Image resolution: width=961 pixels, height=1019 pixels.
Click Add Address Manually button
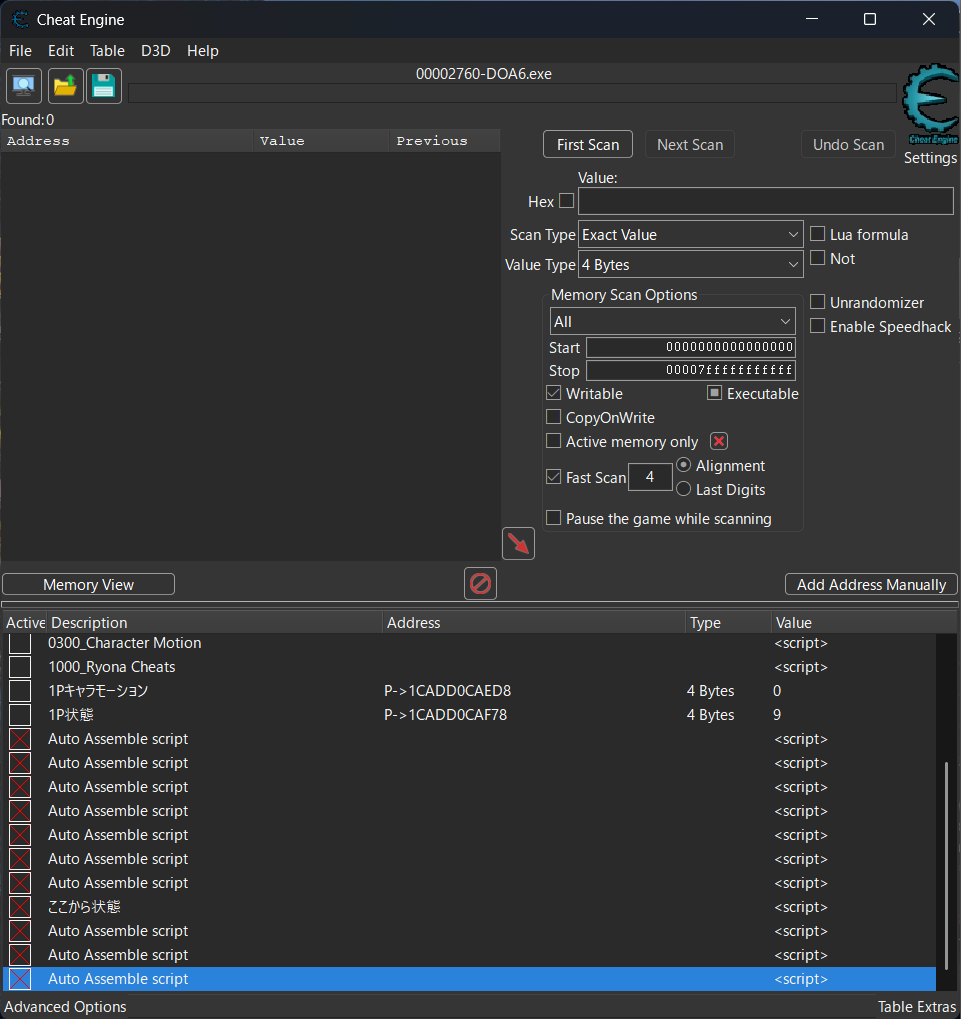click(x=871, y=585)
